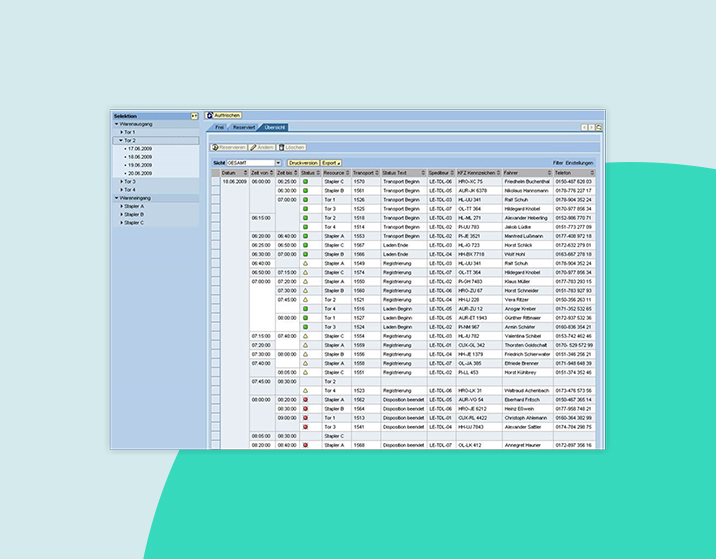
Task: Click the Druckversion button
Action: coord(303,162)
